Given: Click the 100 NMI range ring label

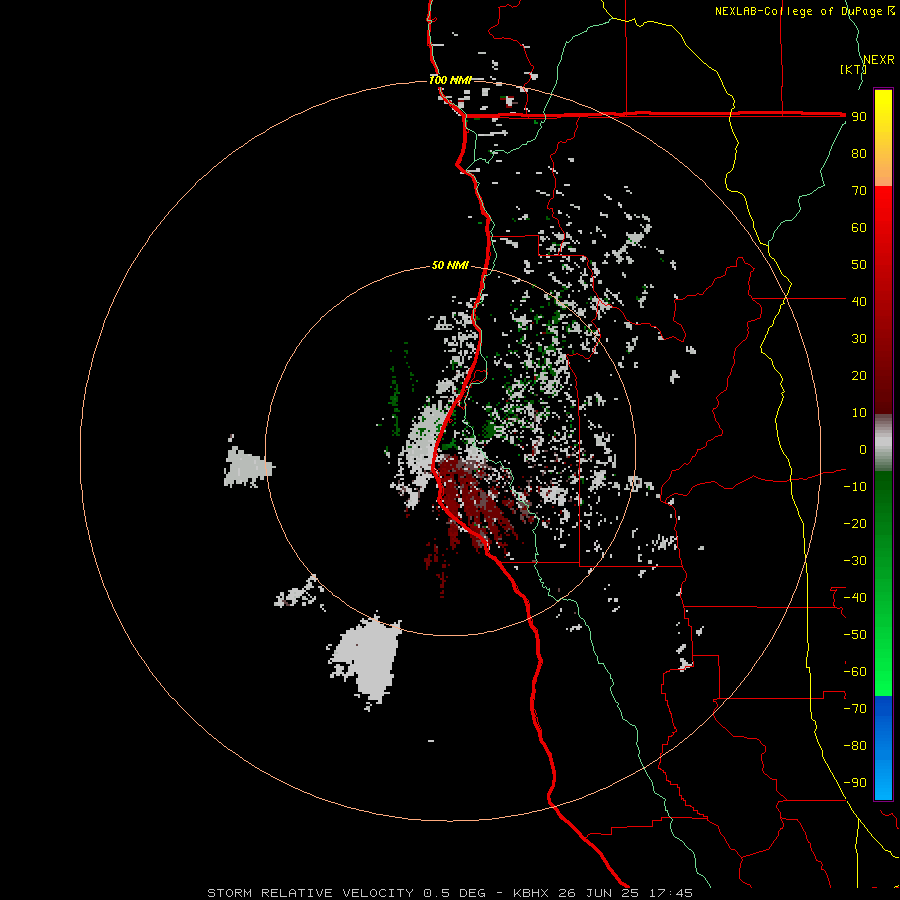Looking at the screenshot, I should [x=450, y=80].
